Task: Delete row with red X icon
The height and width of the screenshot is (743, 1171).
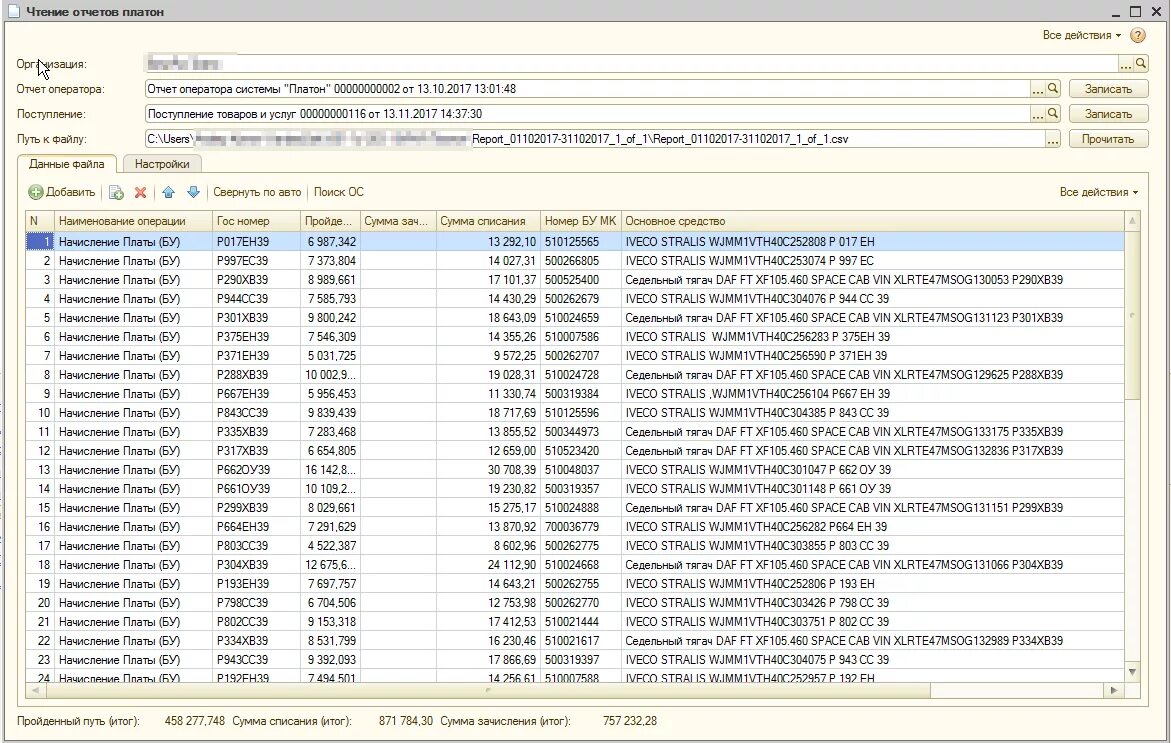Action: point(140,192)
